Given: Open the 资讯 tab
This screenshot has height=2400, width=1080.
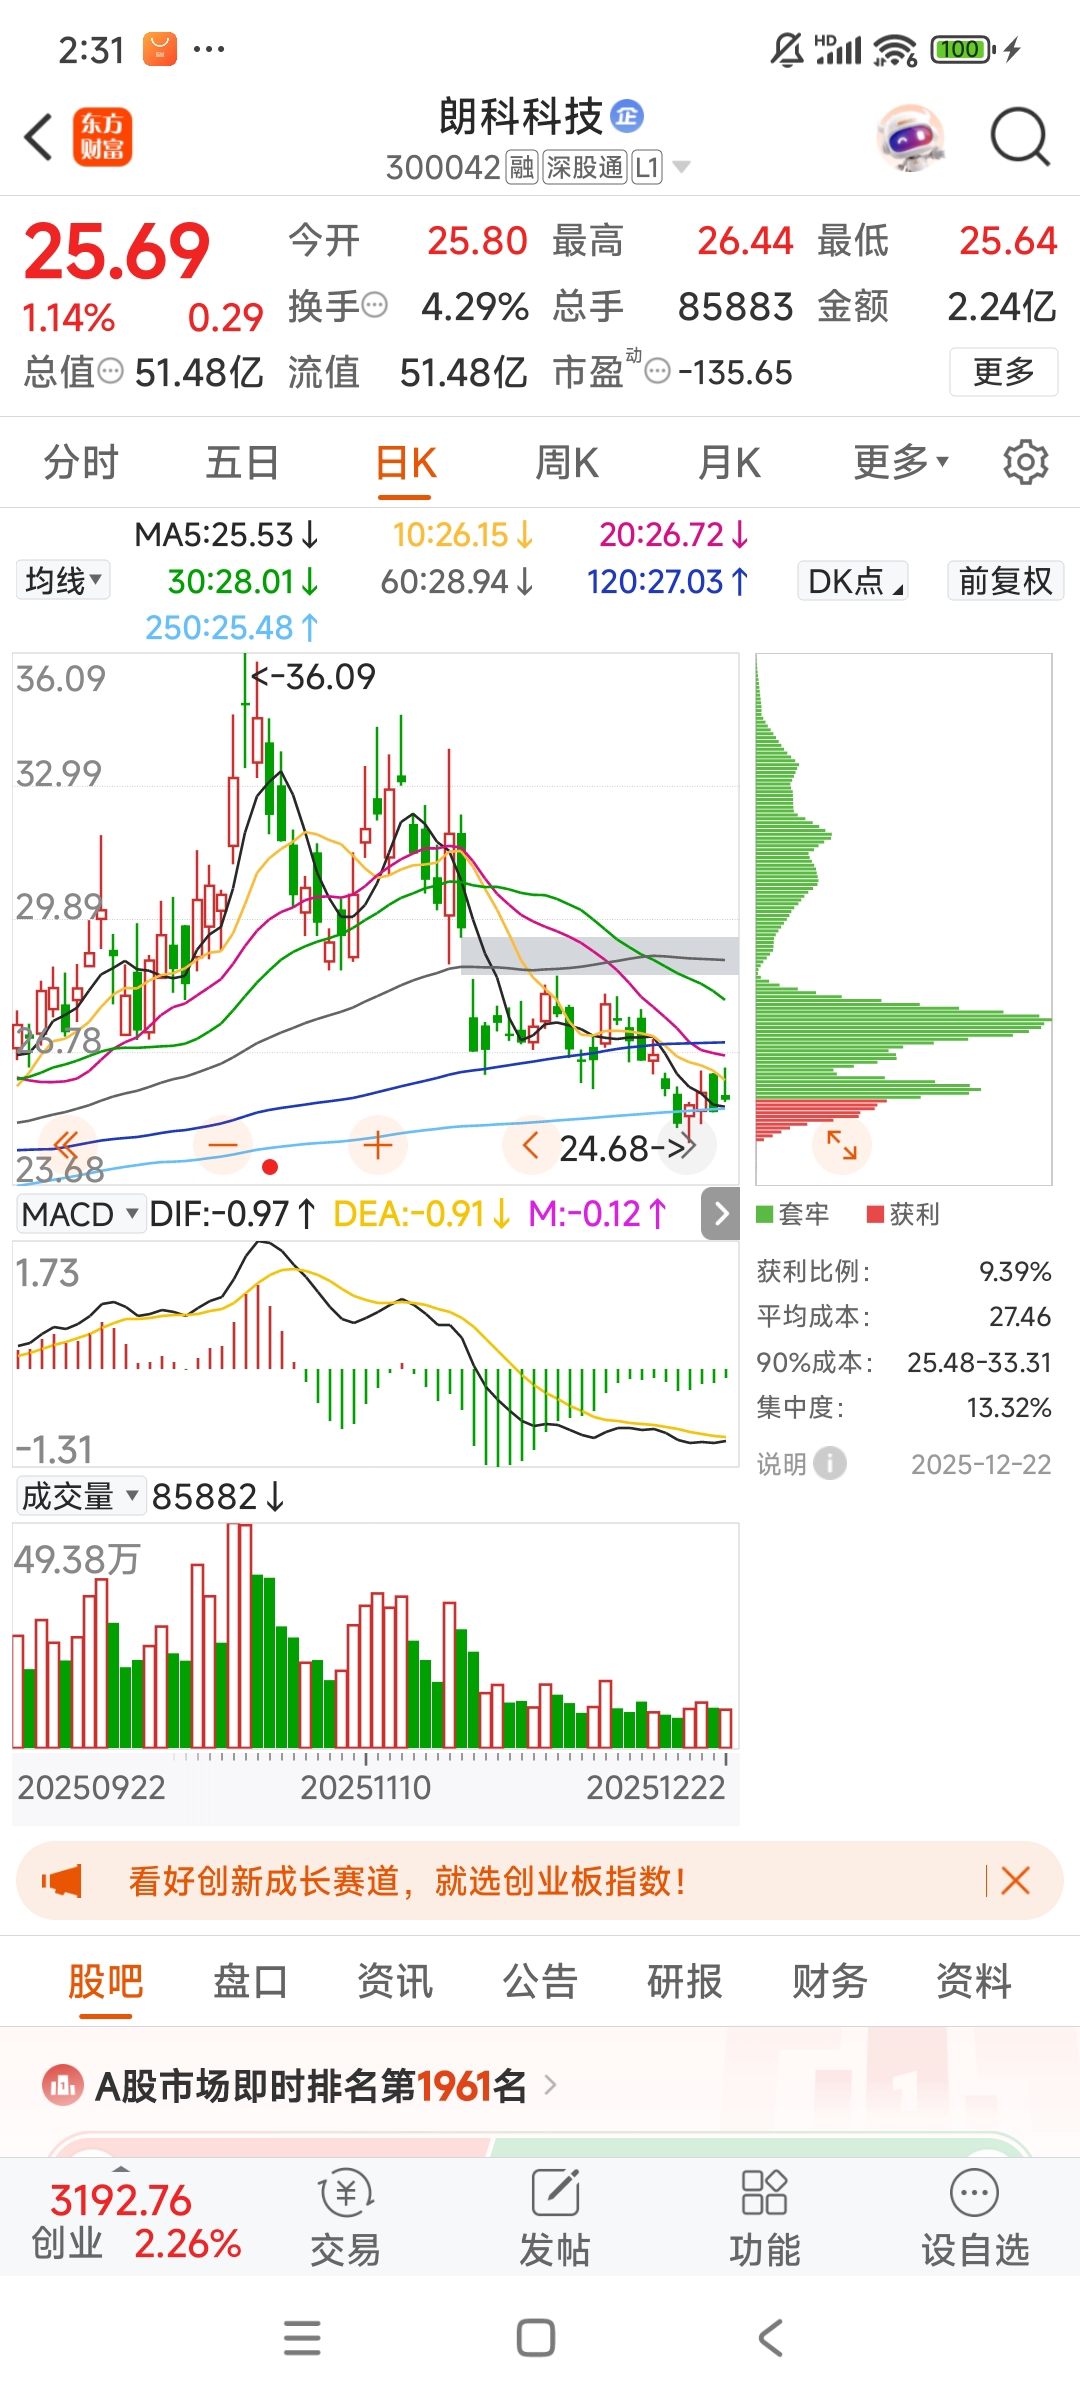Looking at the screenshot, I should click(395, 1981).
